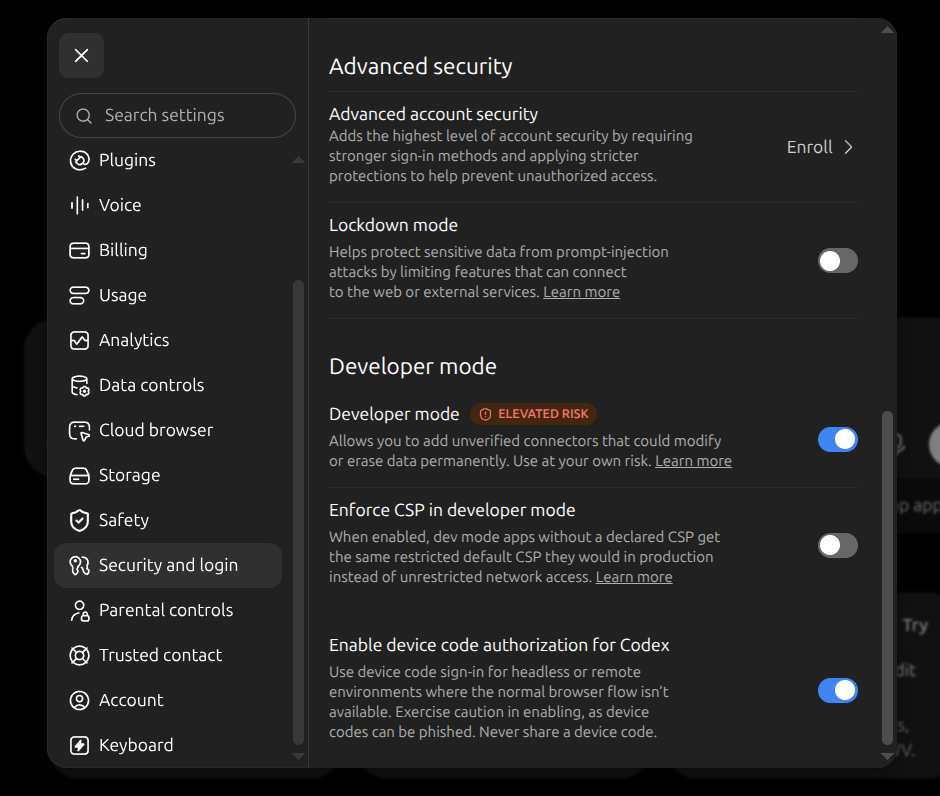The image size is (940, 796).
Task: Click the Voice waveform icon
Action: pos(80,205)
